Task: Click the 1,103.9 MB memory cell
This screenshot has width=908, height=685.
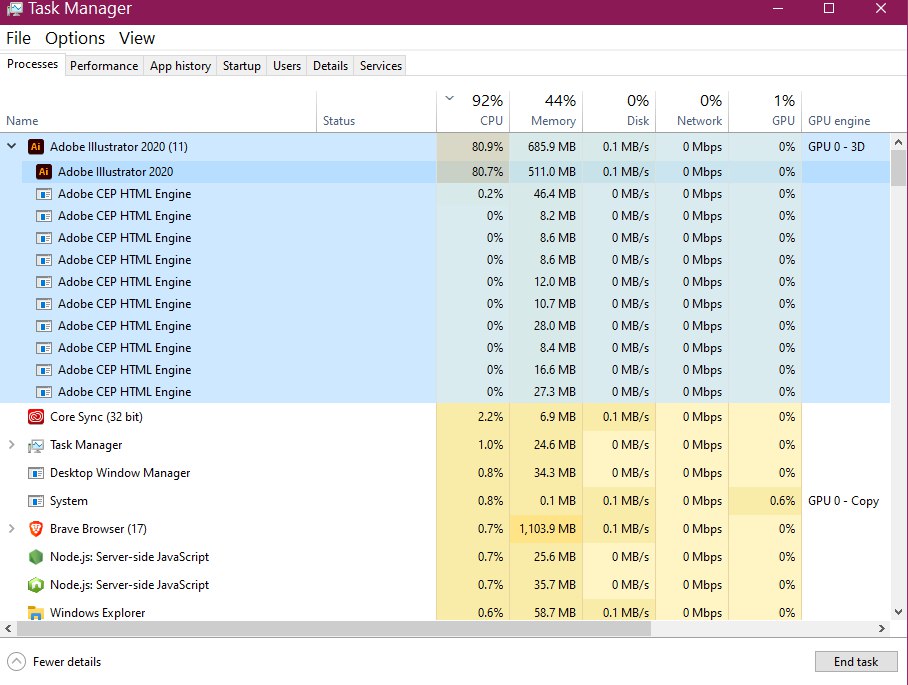Action: click(546, 529)
